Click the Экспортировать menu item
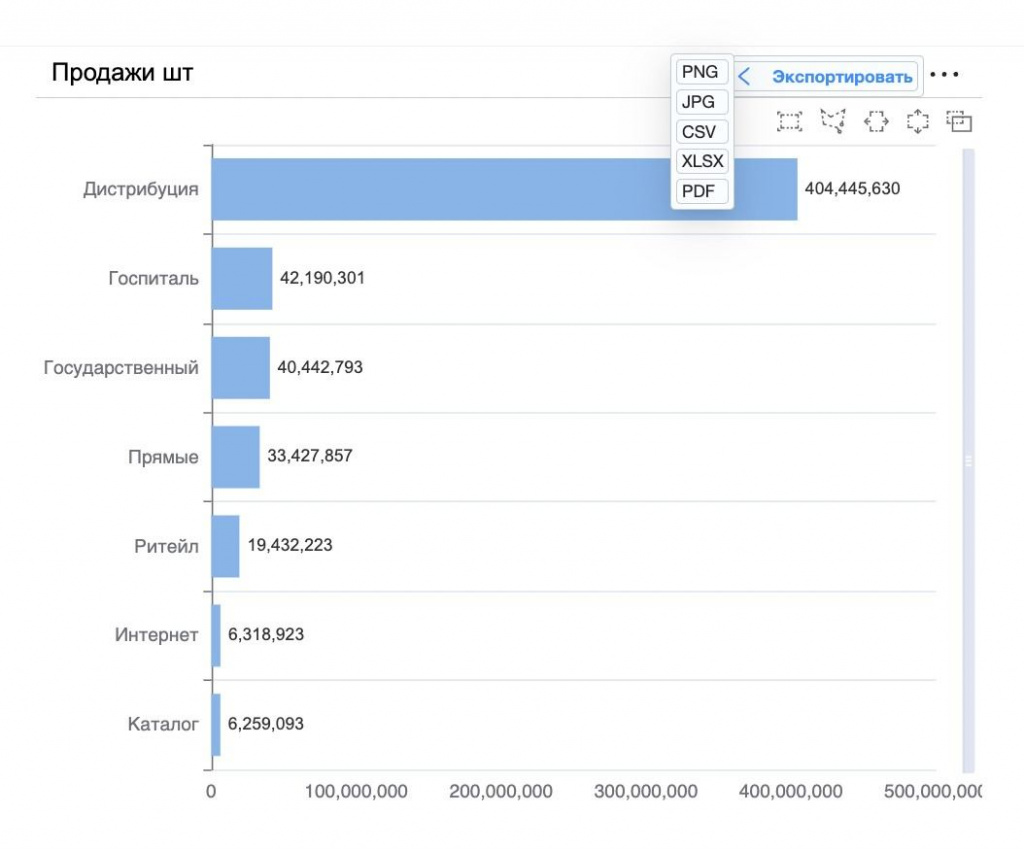 click(841, 76)
